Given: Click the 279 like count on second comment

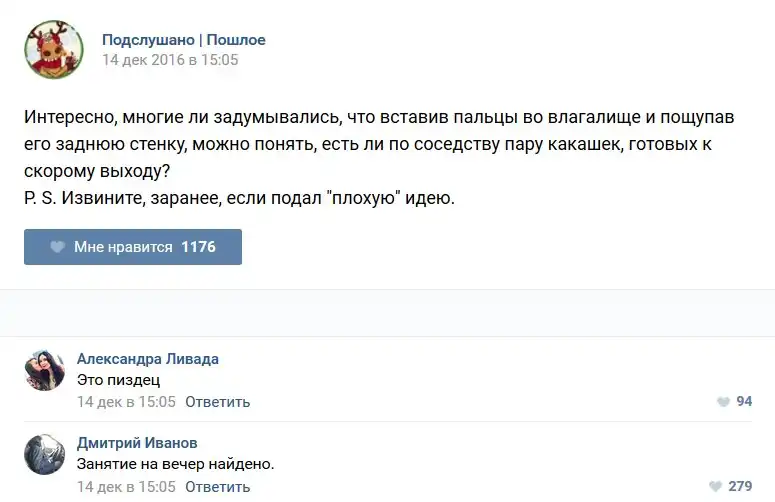Looking at the screenshot, I should (x=740, y=487).
